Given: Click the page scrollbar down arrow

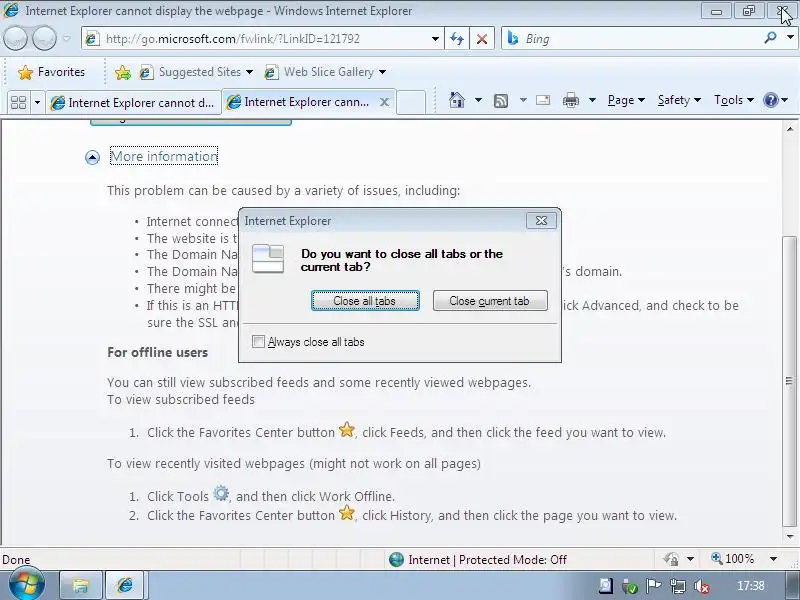Looking at the screenshot, I should (x=790, y=537).
